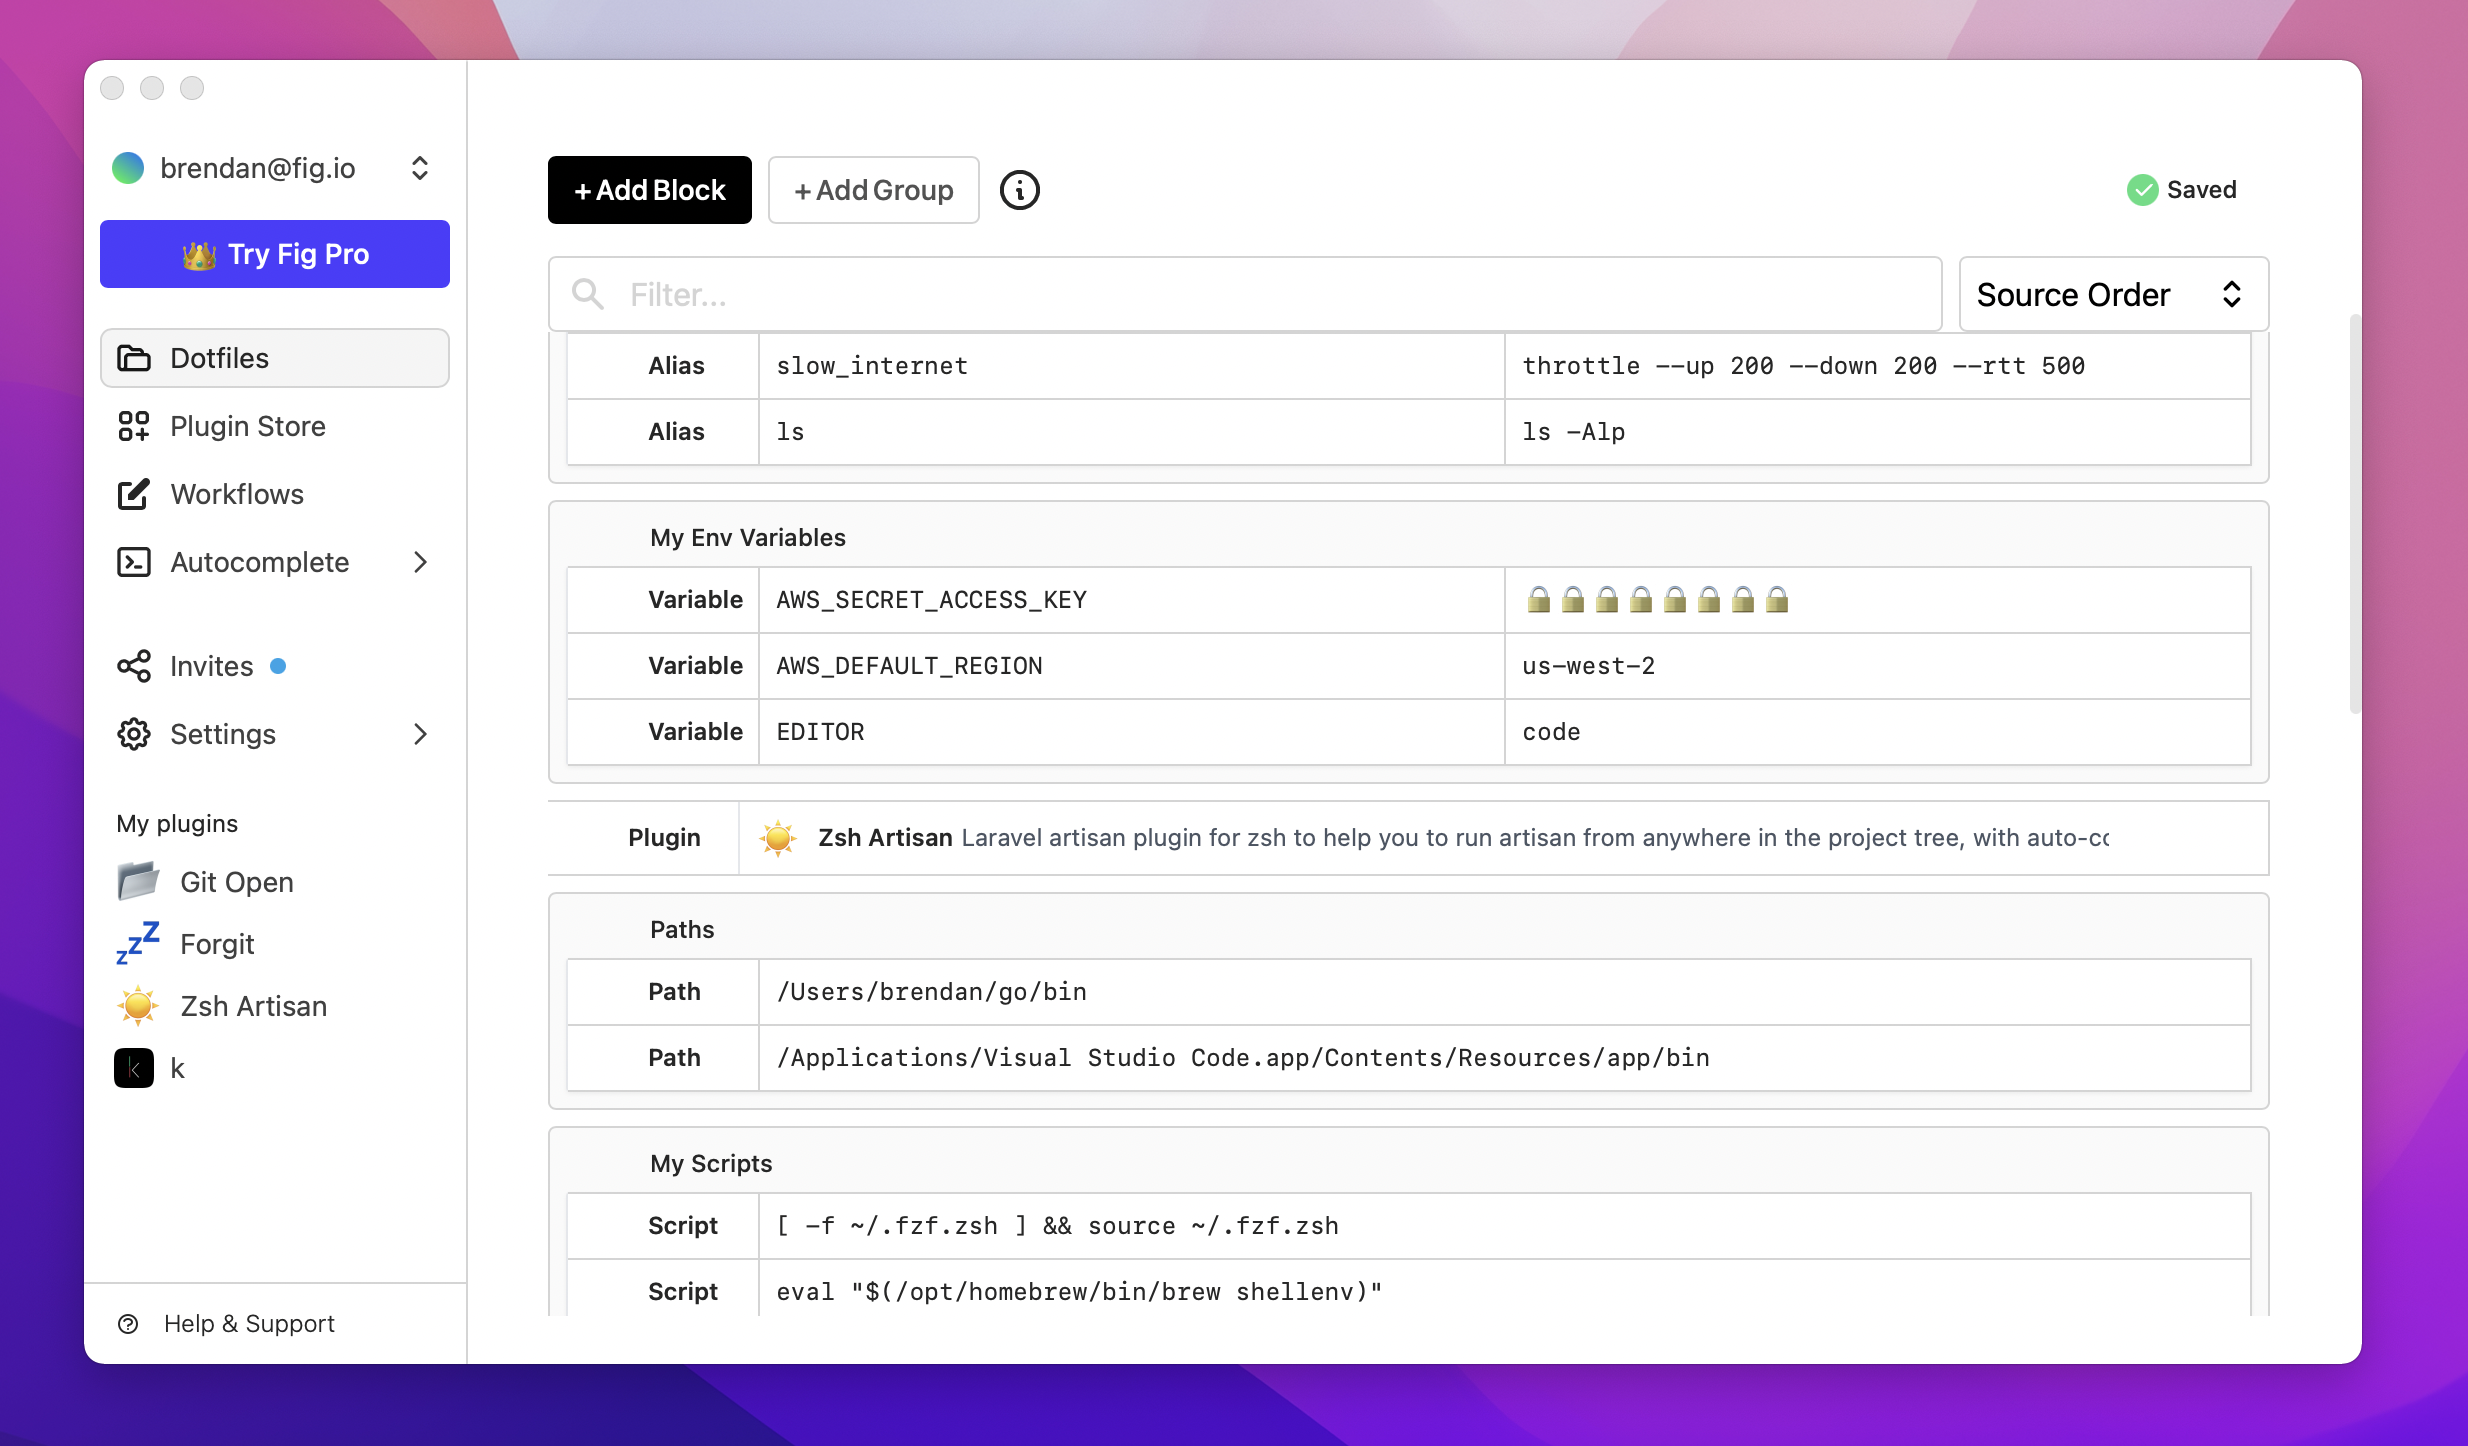Open the Forgit plugin
Image resolution: width=2468 pixels, height=1446 pixels.
217,944
